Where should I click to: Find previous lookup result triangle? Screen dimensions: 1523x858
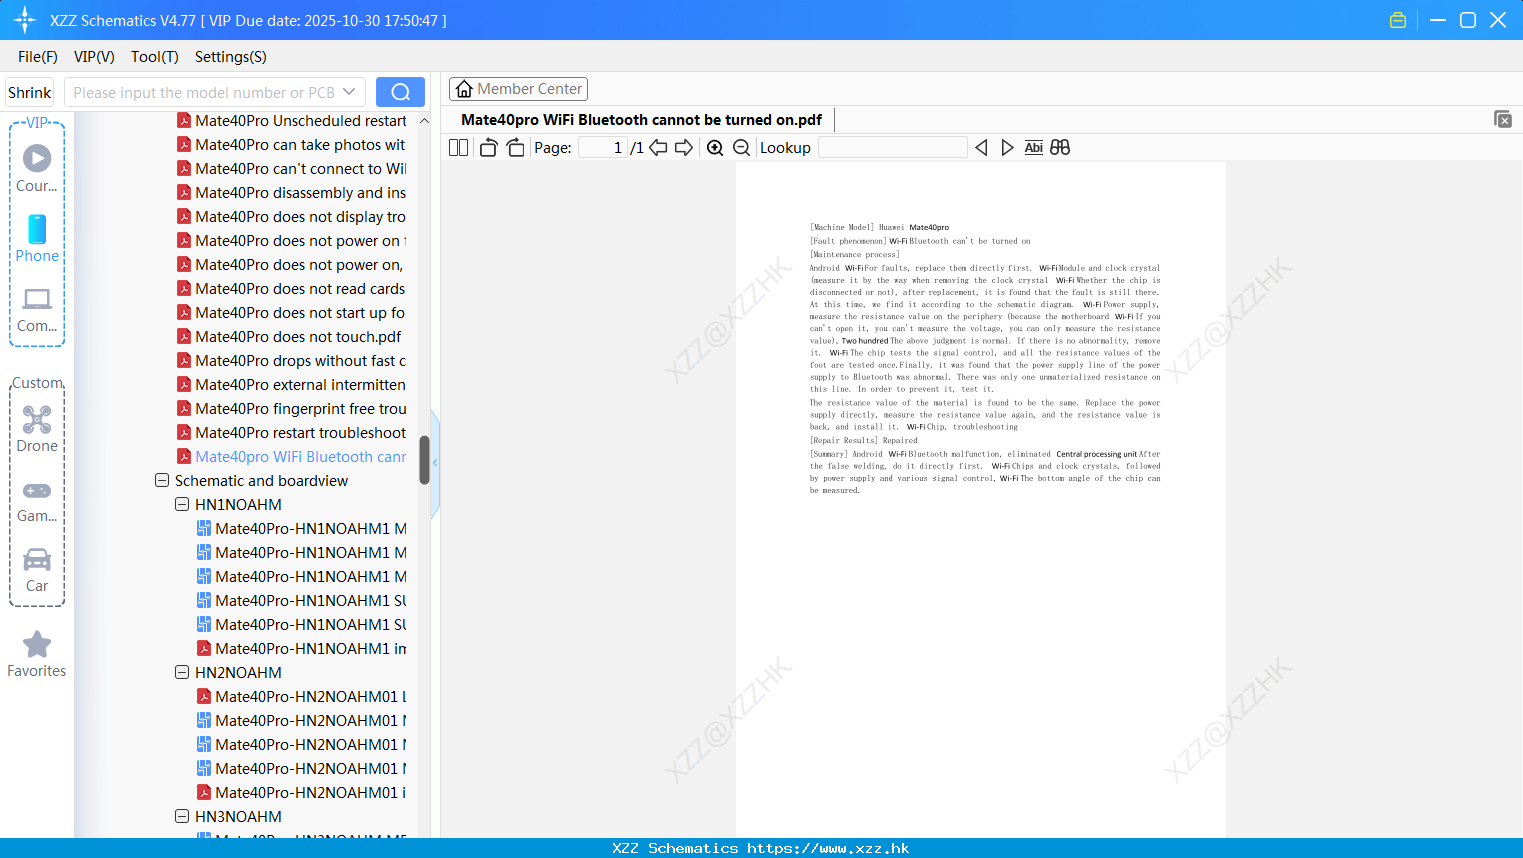[x=981, y=148]
